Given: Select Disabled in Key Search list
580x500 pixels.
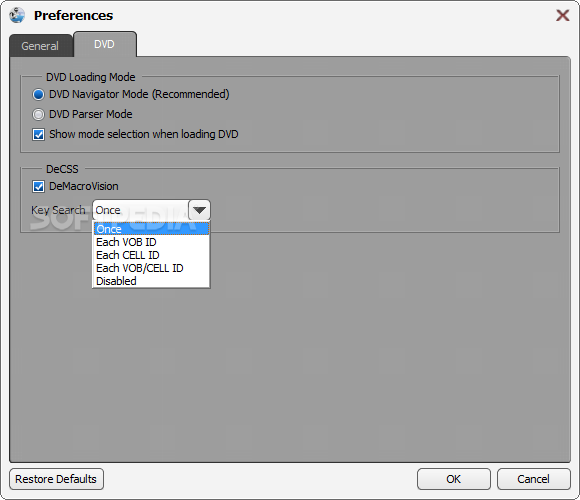Looking at the screenshot, I should [151, 281].
